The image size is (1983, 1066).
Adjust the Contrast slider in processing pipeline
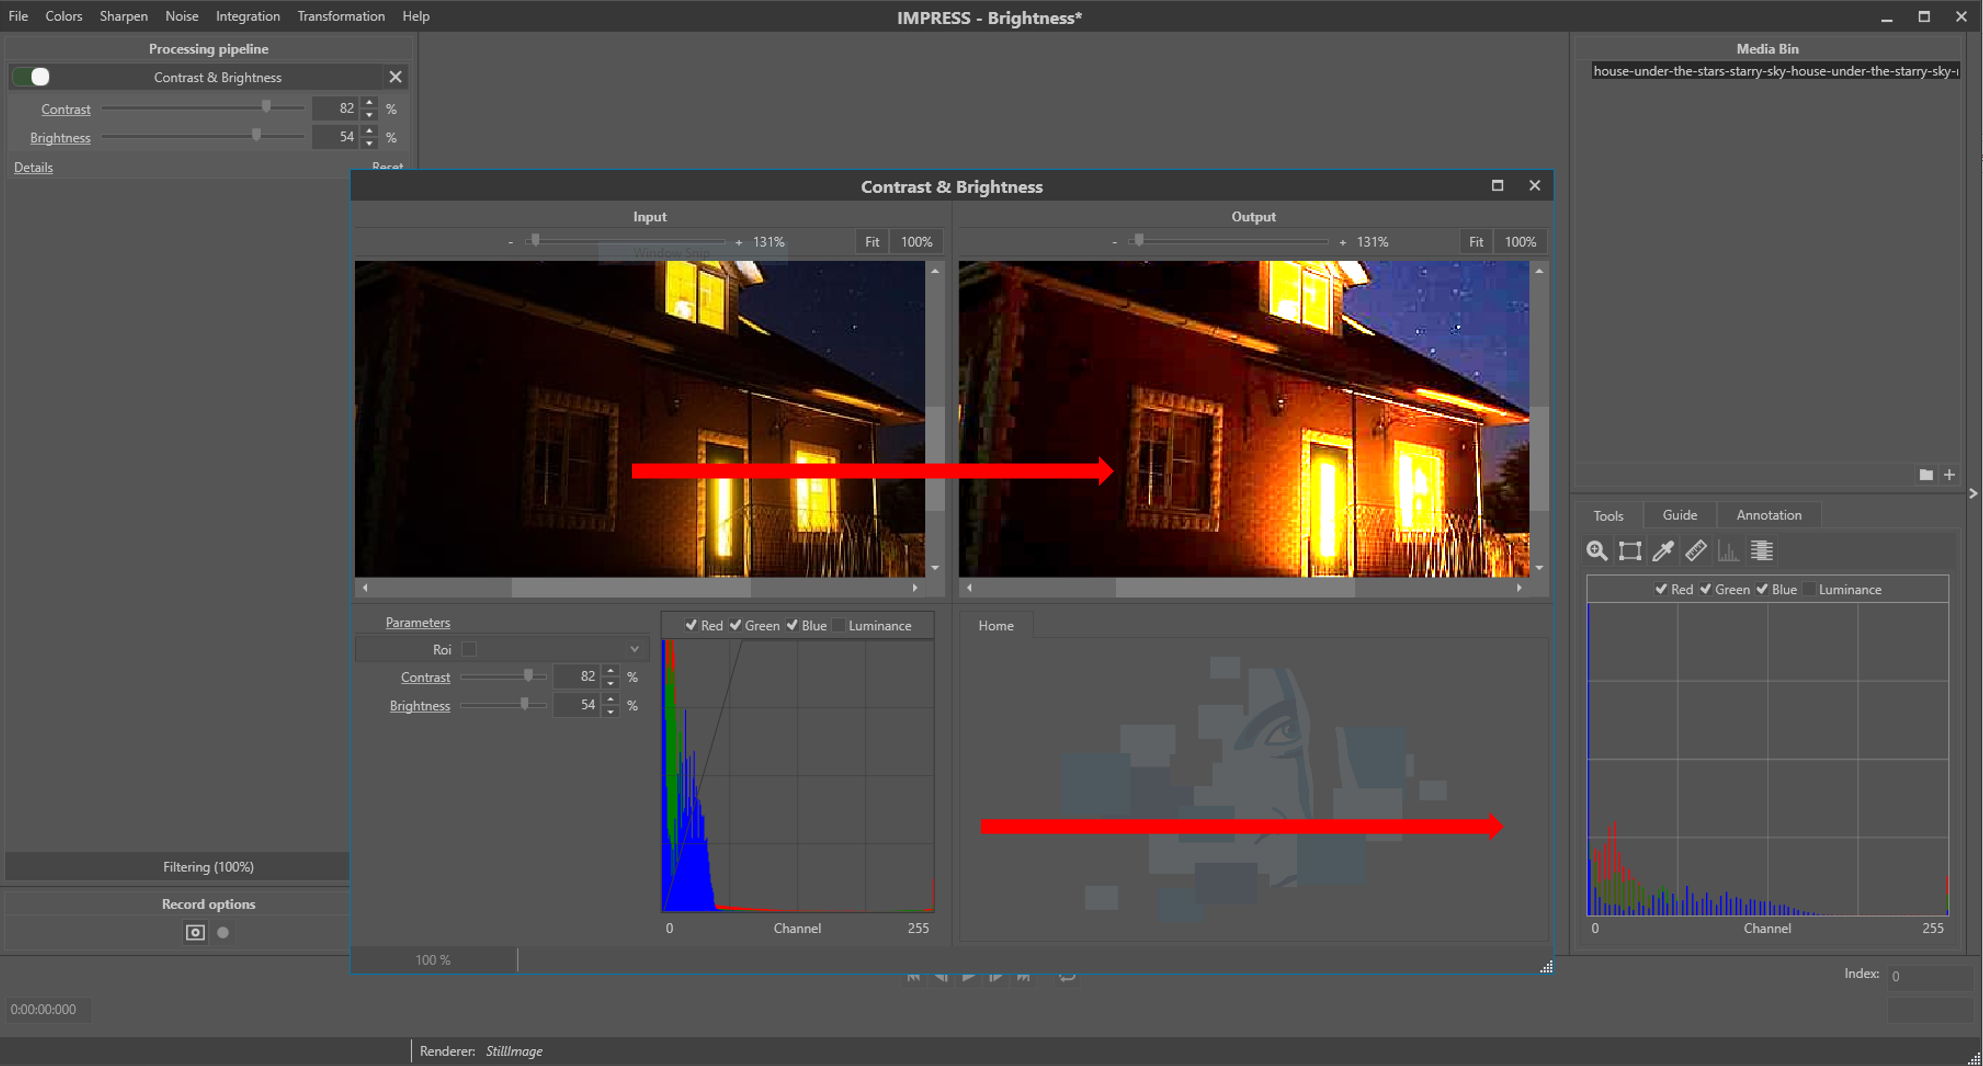266,108
